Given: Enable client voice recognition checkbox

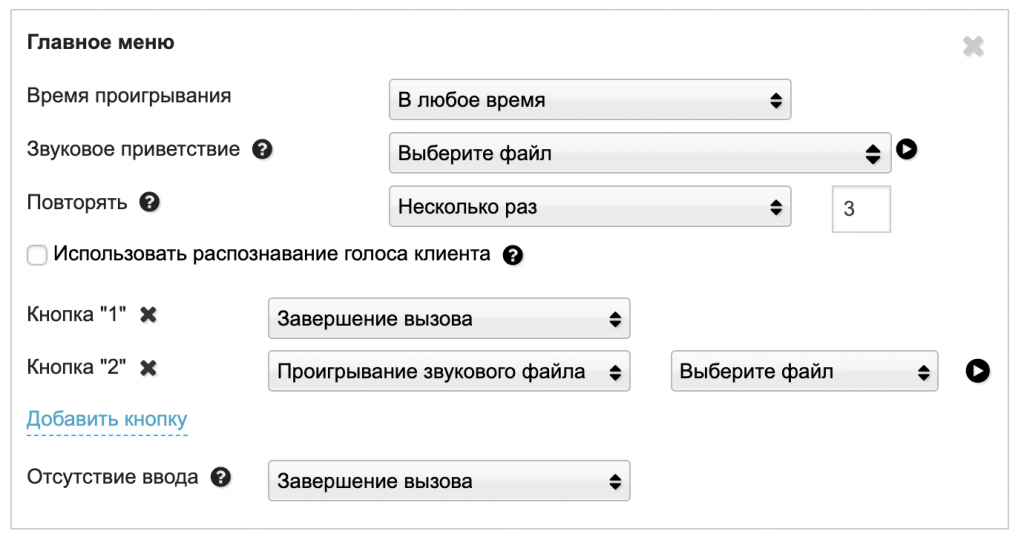Looking at the screenshot, I should point(37,256).
